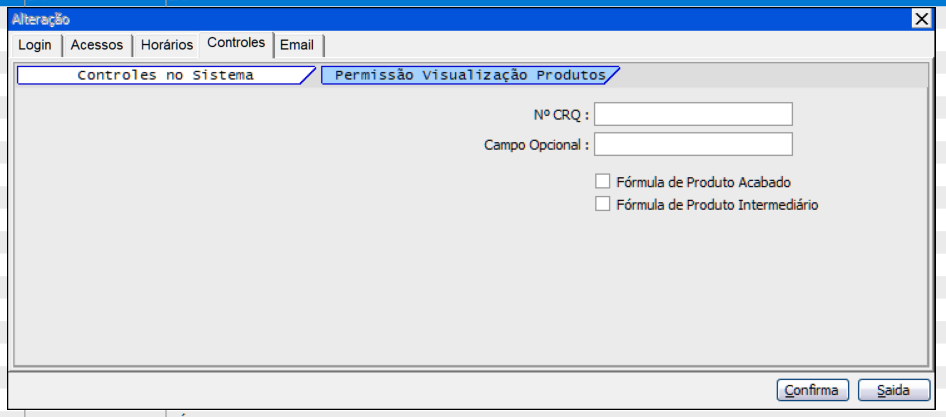
Task: Click the Fórmula de Produto Intermediário label text
Action: coord(718,204)
